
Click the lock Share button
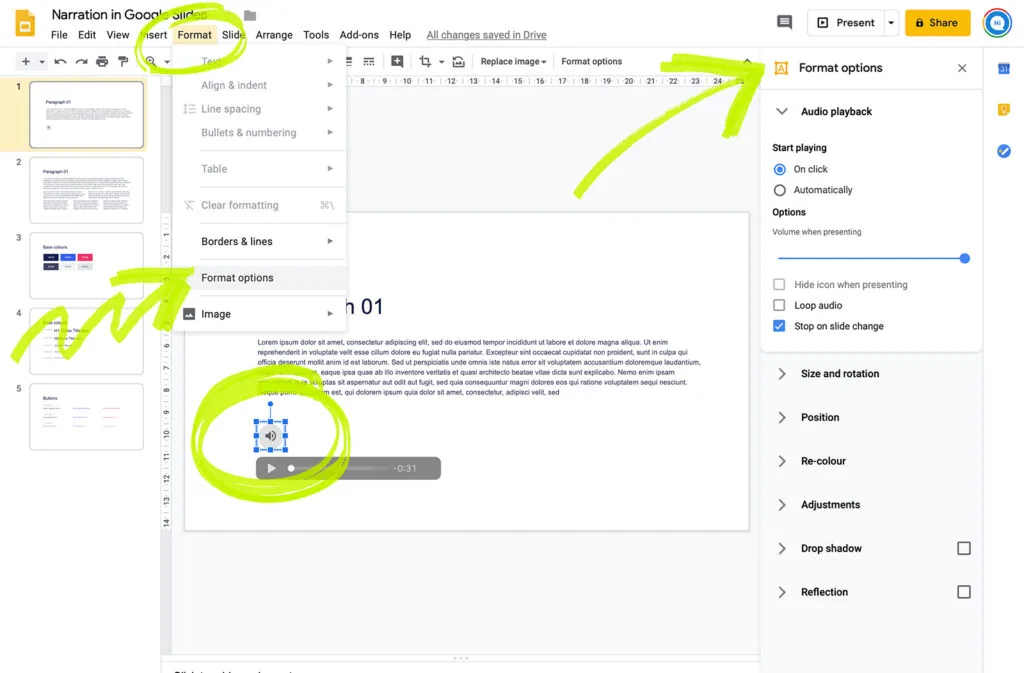[x=937, y=23]
